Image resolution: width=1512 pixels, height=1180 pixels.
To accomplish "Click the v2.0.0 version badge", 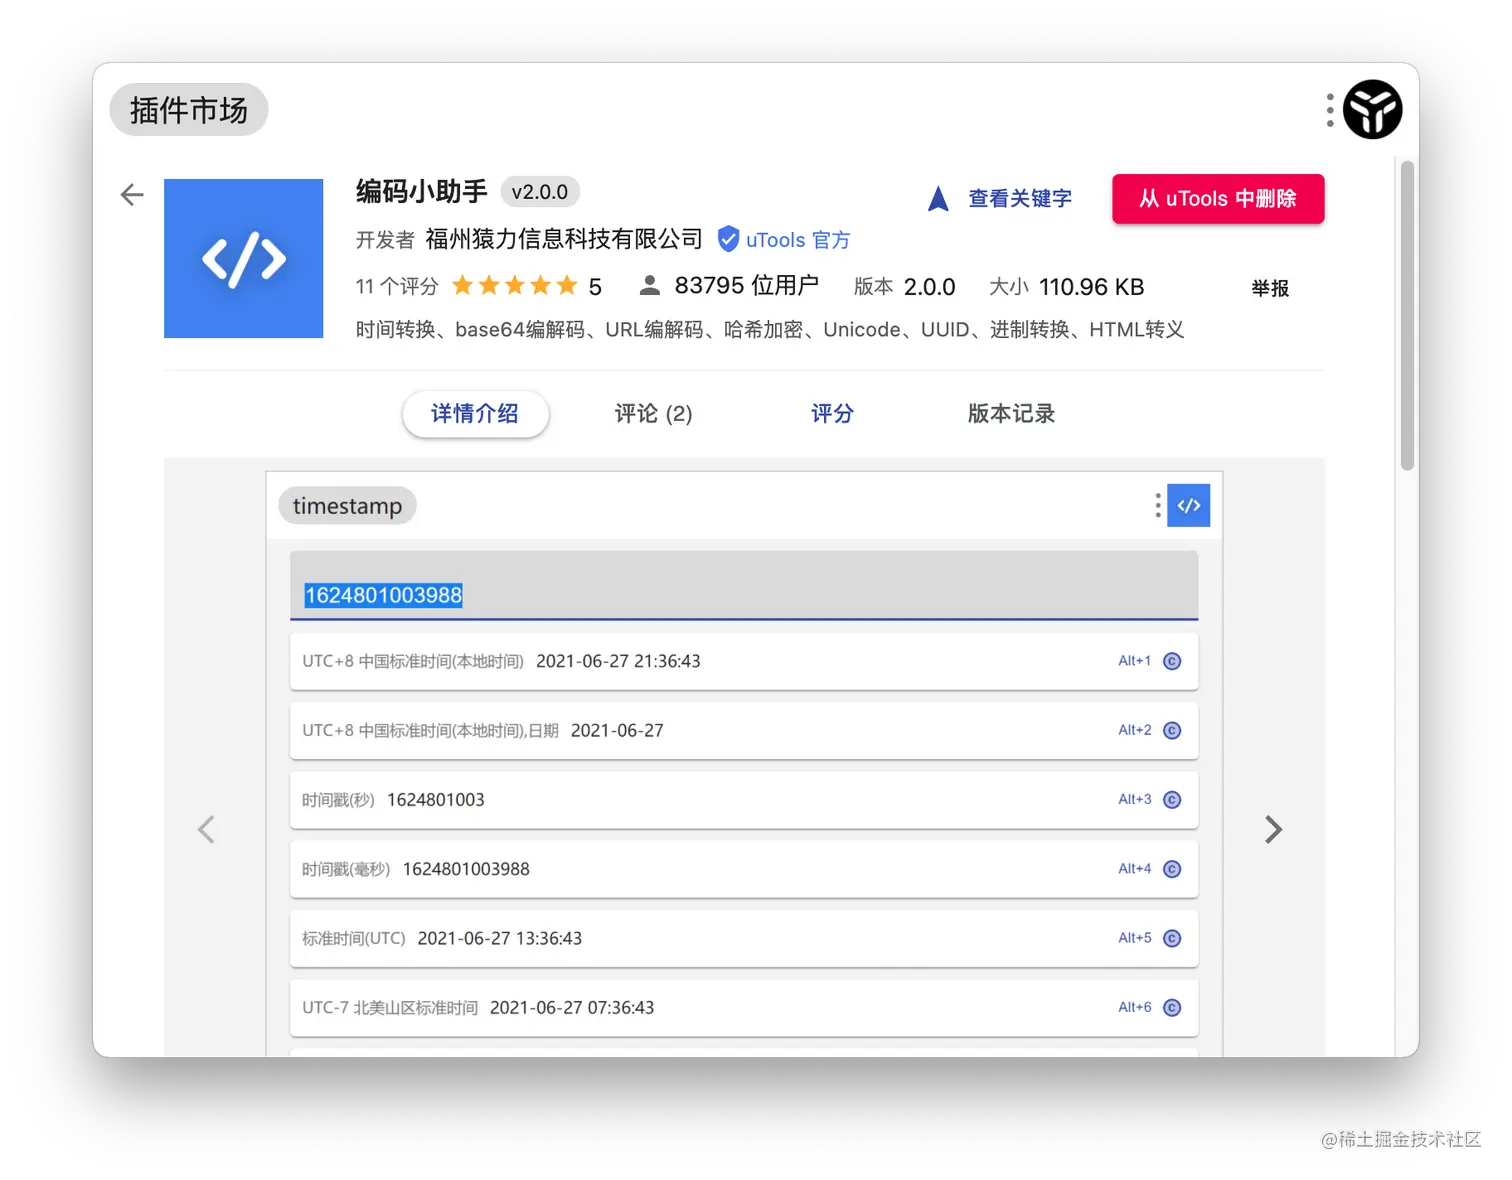I will [540, 192].
